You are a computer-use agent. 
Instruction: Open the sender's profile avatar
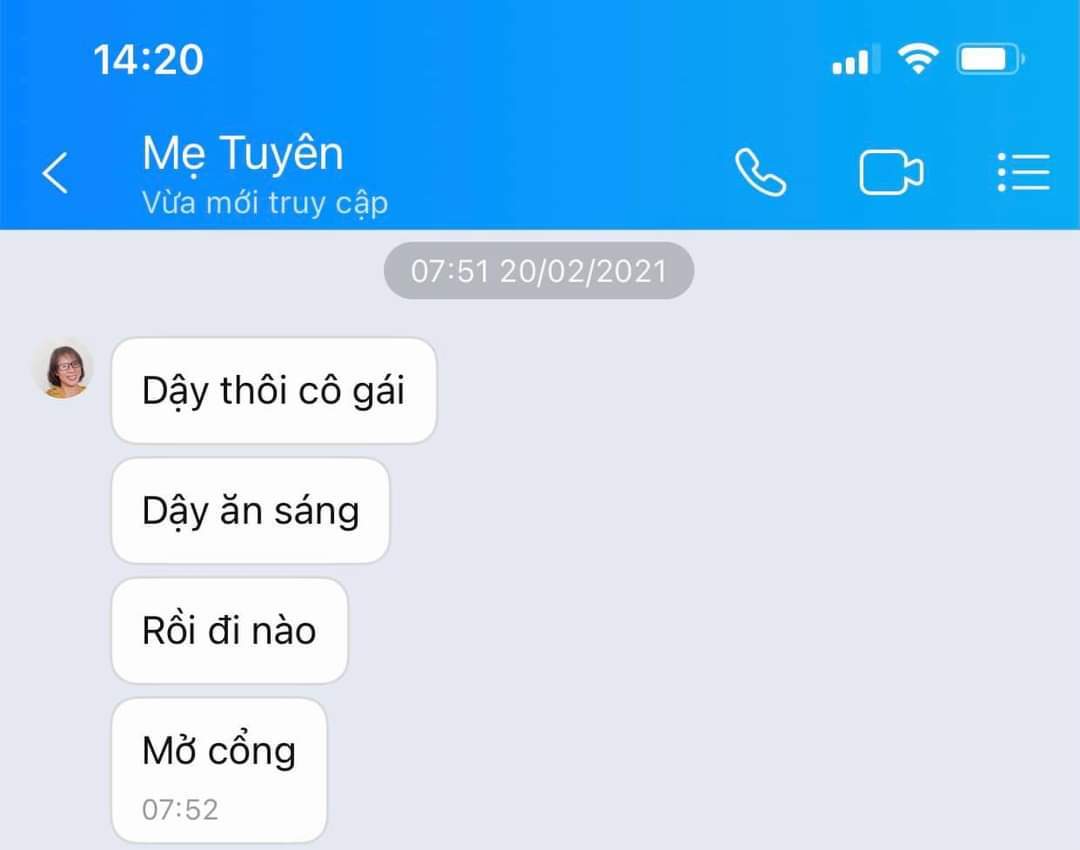pyautogui.click(x=64, y=371)
